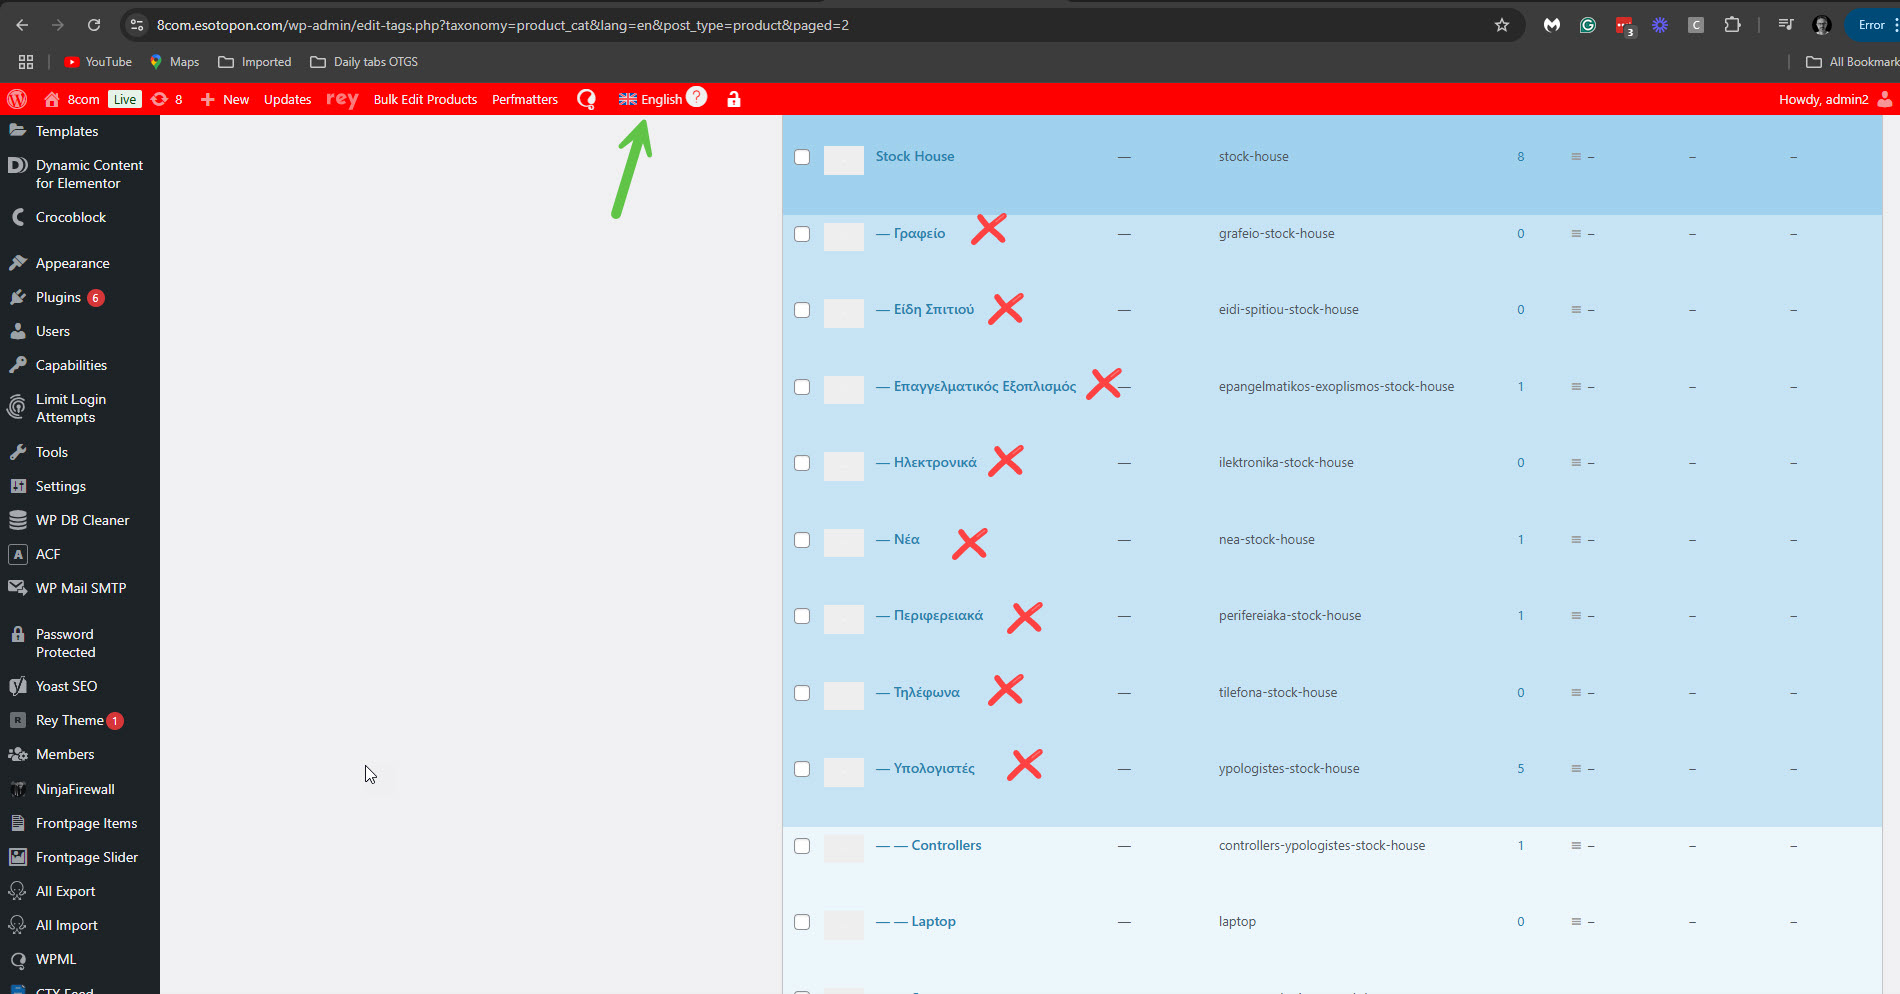The image size is (1900, 994).
Task: Check the Περιφερειακά row checkbox
Action: 802,616
